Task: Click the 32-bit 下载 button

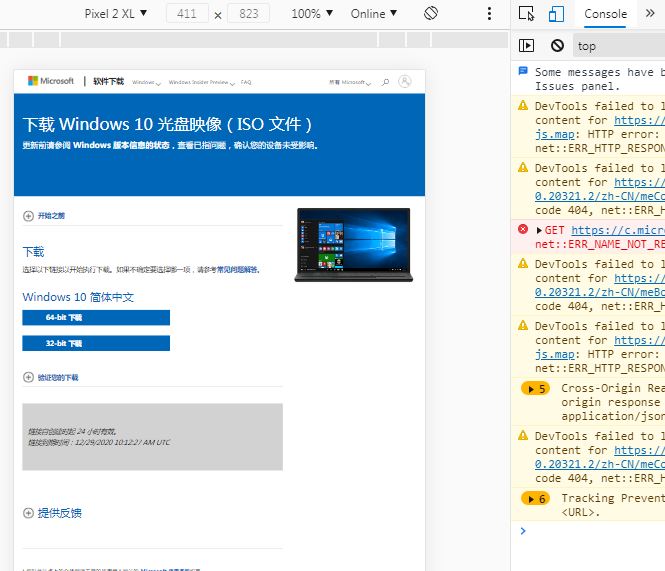Action: point(96,343)
